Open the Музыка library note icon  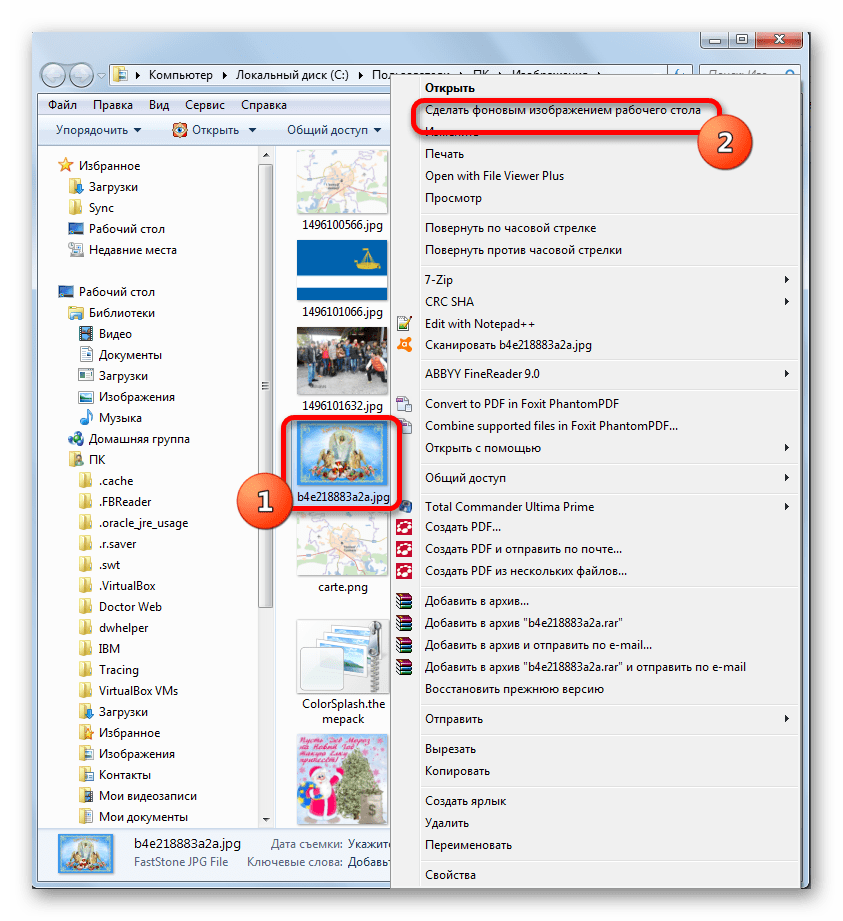pyautogui.click(x=86, y=418)
